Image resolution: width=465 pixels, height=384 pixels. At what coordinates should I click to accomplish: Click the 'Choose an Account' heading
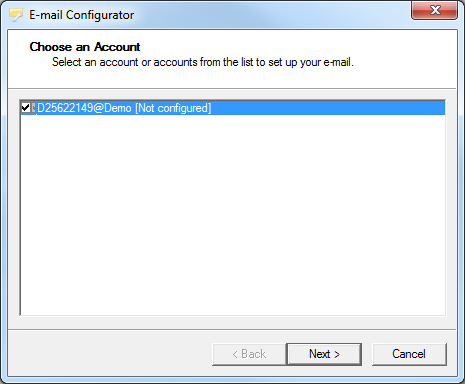click(85, 47)
